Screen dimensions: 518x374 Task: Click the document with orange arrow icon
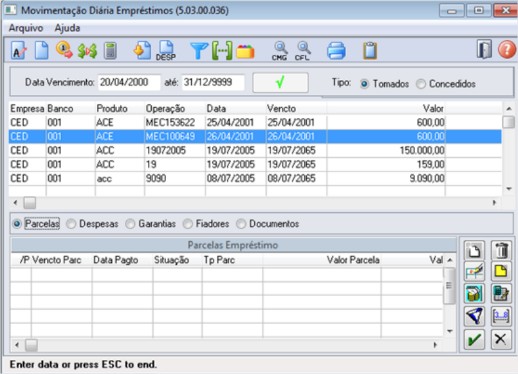point(142,51)
